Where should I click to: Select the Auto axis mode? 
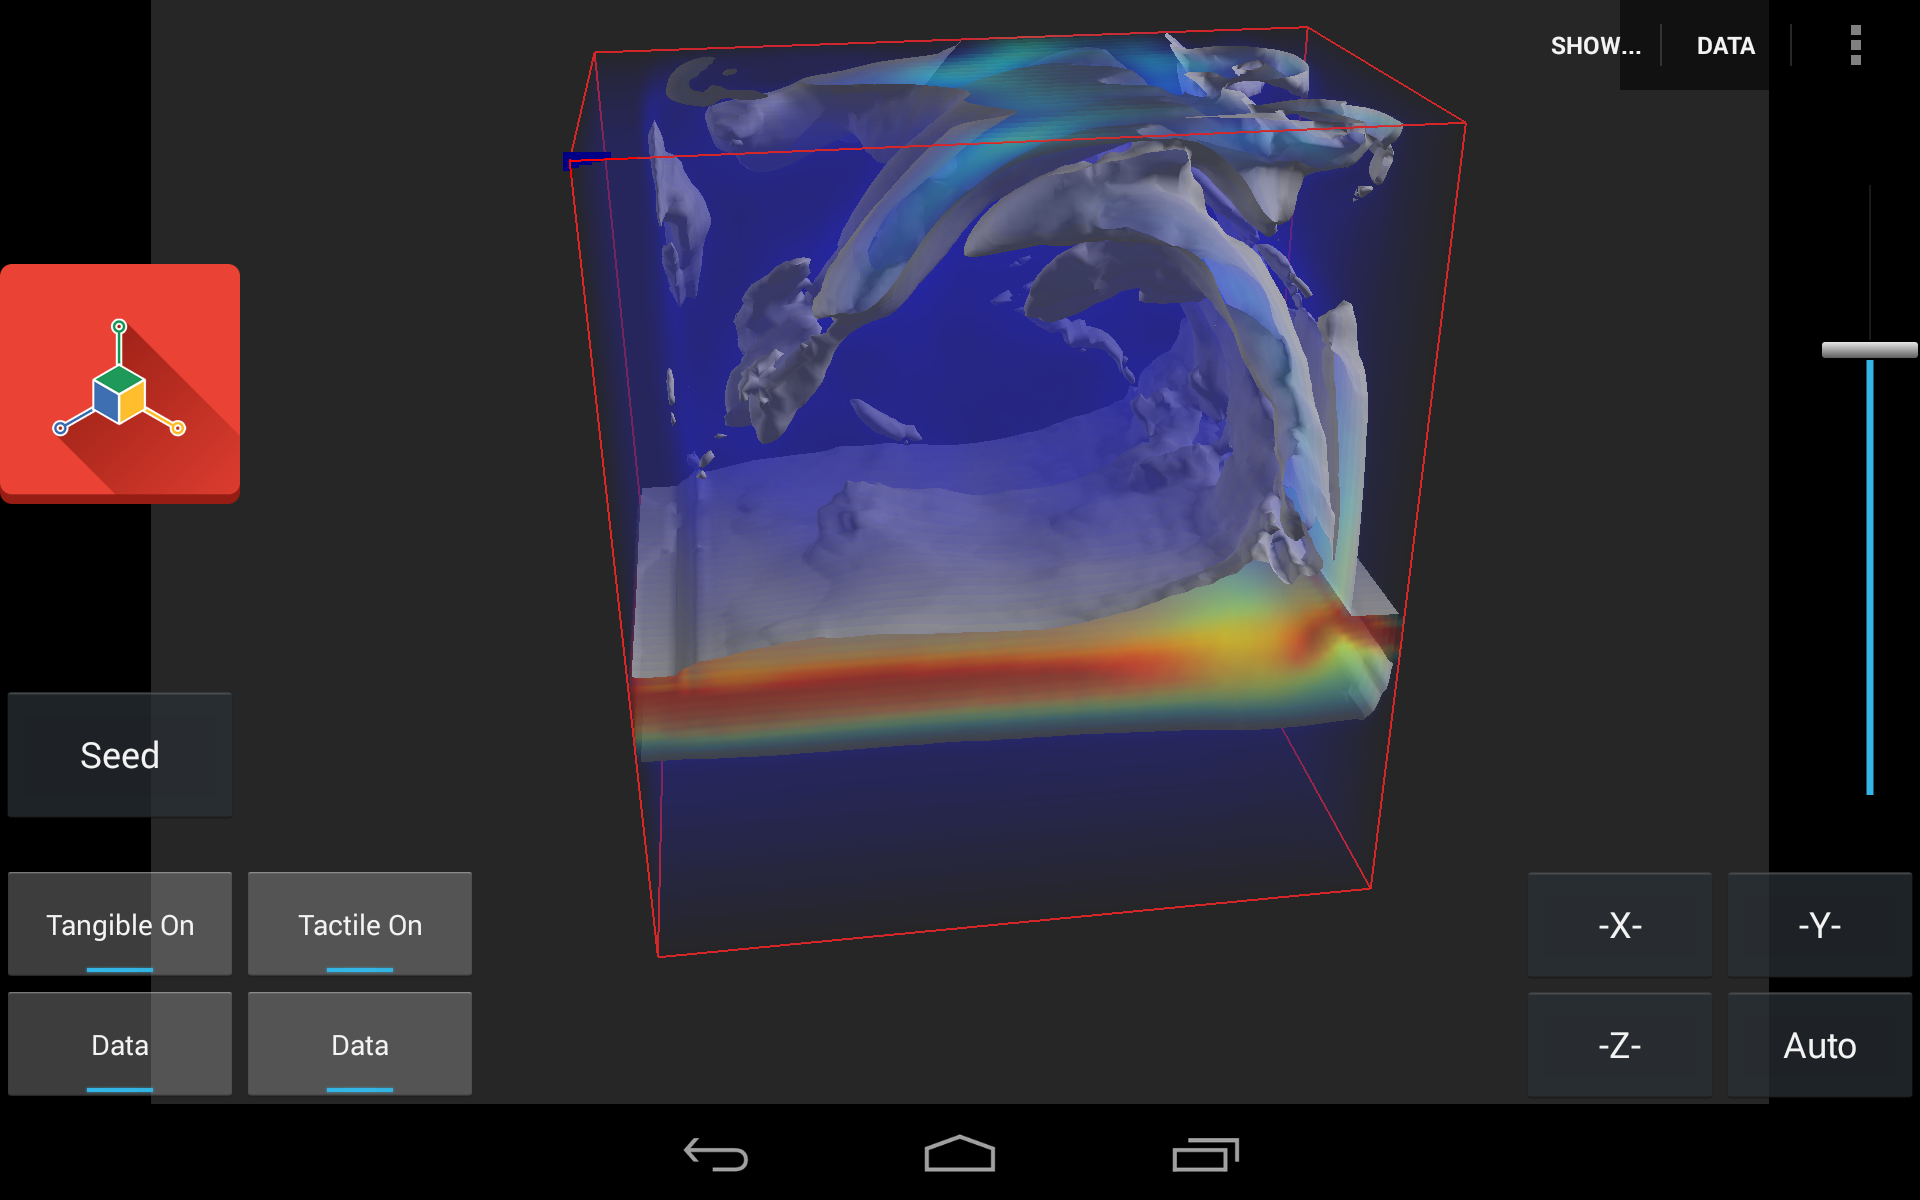(1819, 1044)
